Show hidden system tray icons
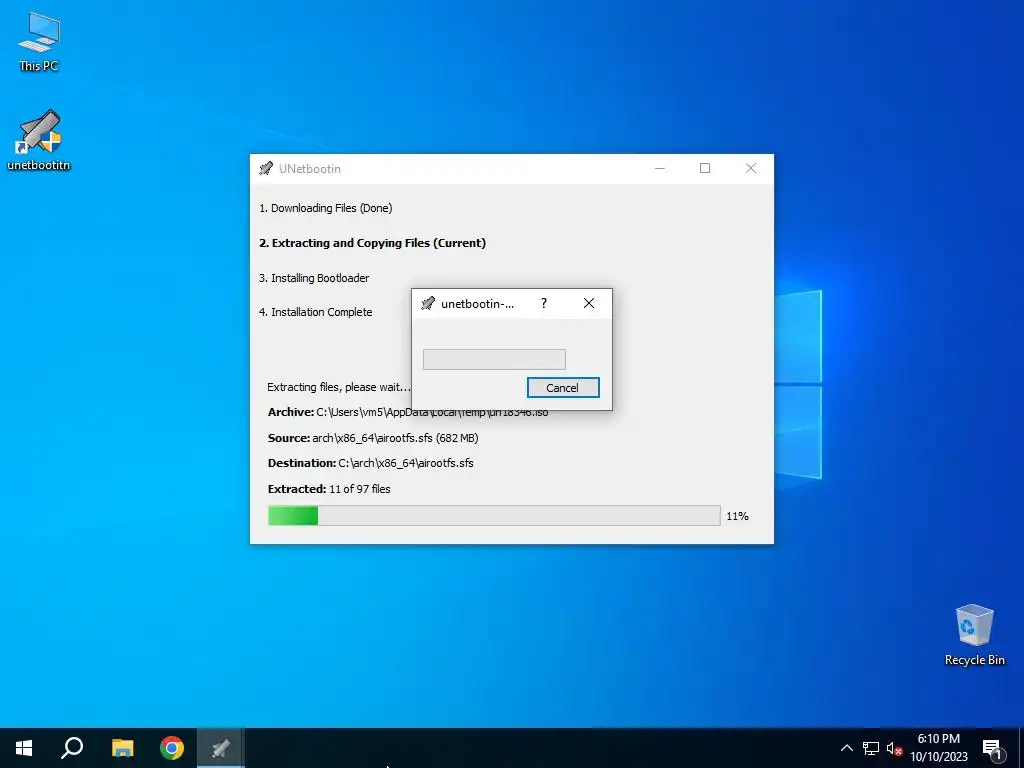 pos(846,748)
